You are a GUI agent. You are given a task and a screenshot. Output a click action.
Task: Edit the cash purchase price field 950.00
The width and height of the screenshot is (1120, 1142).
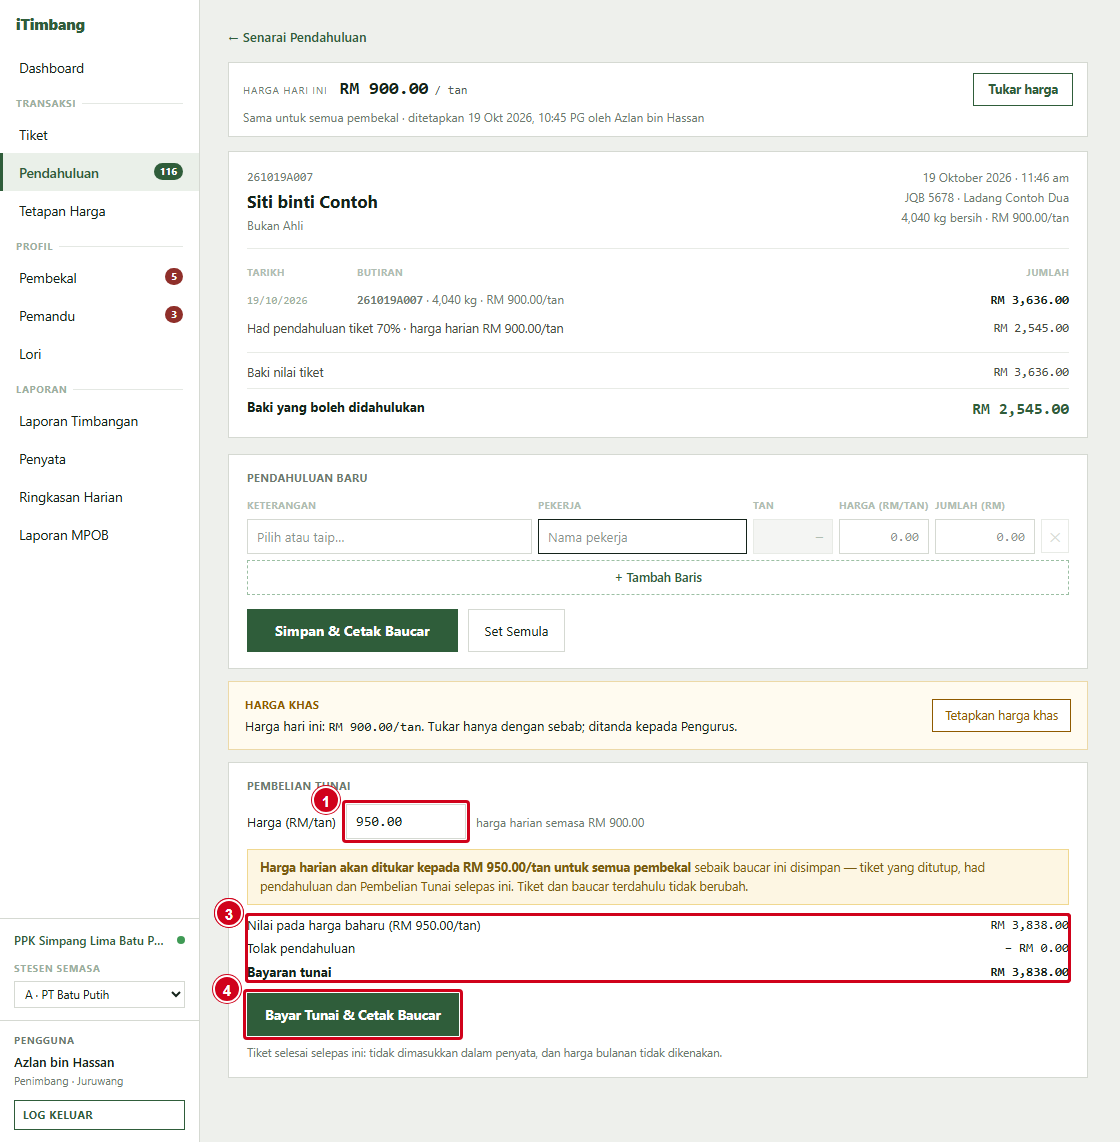click(x=406, y=822)
